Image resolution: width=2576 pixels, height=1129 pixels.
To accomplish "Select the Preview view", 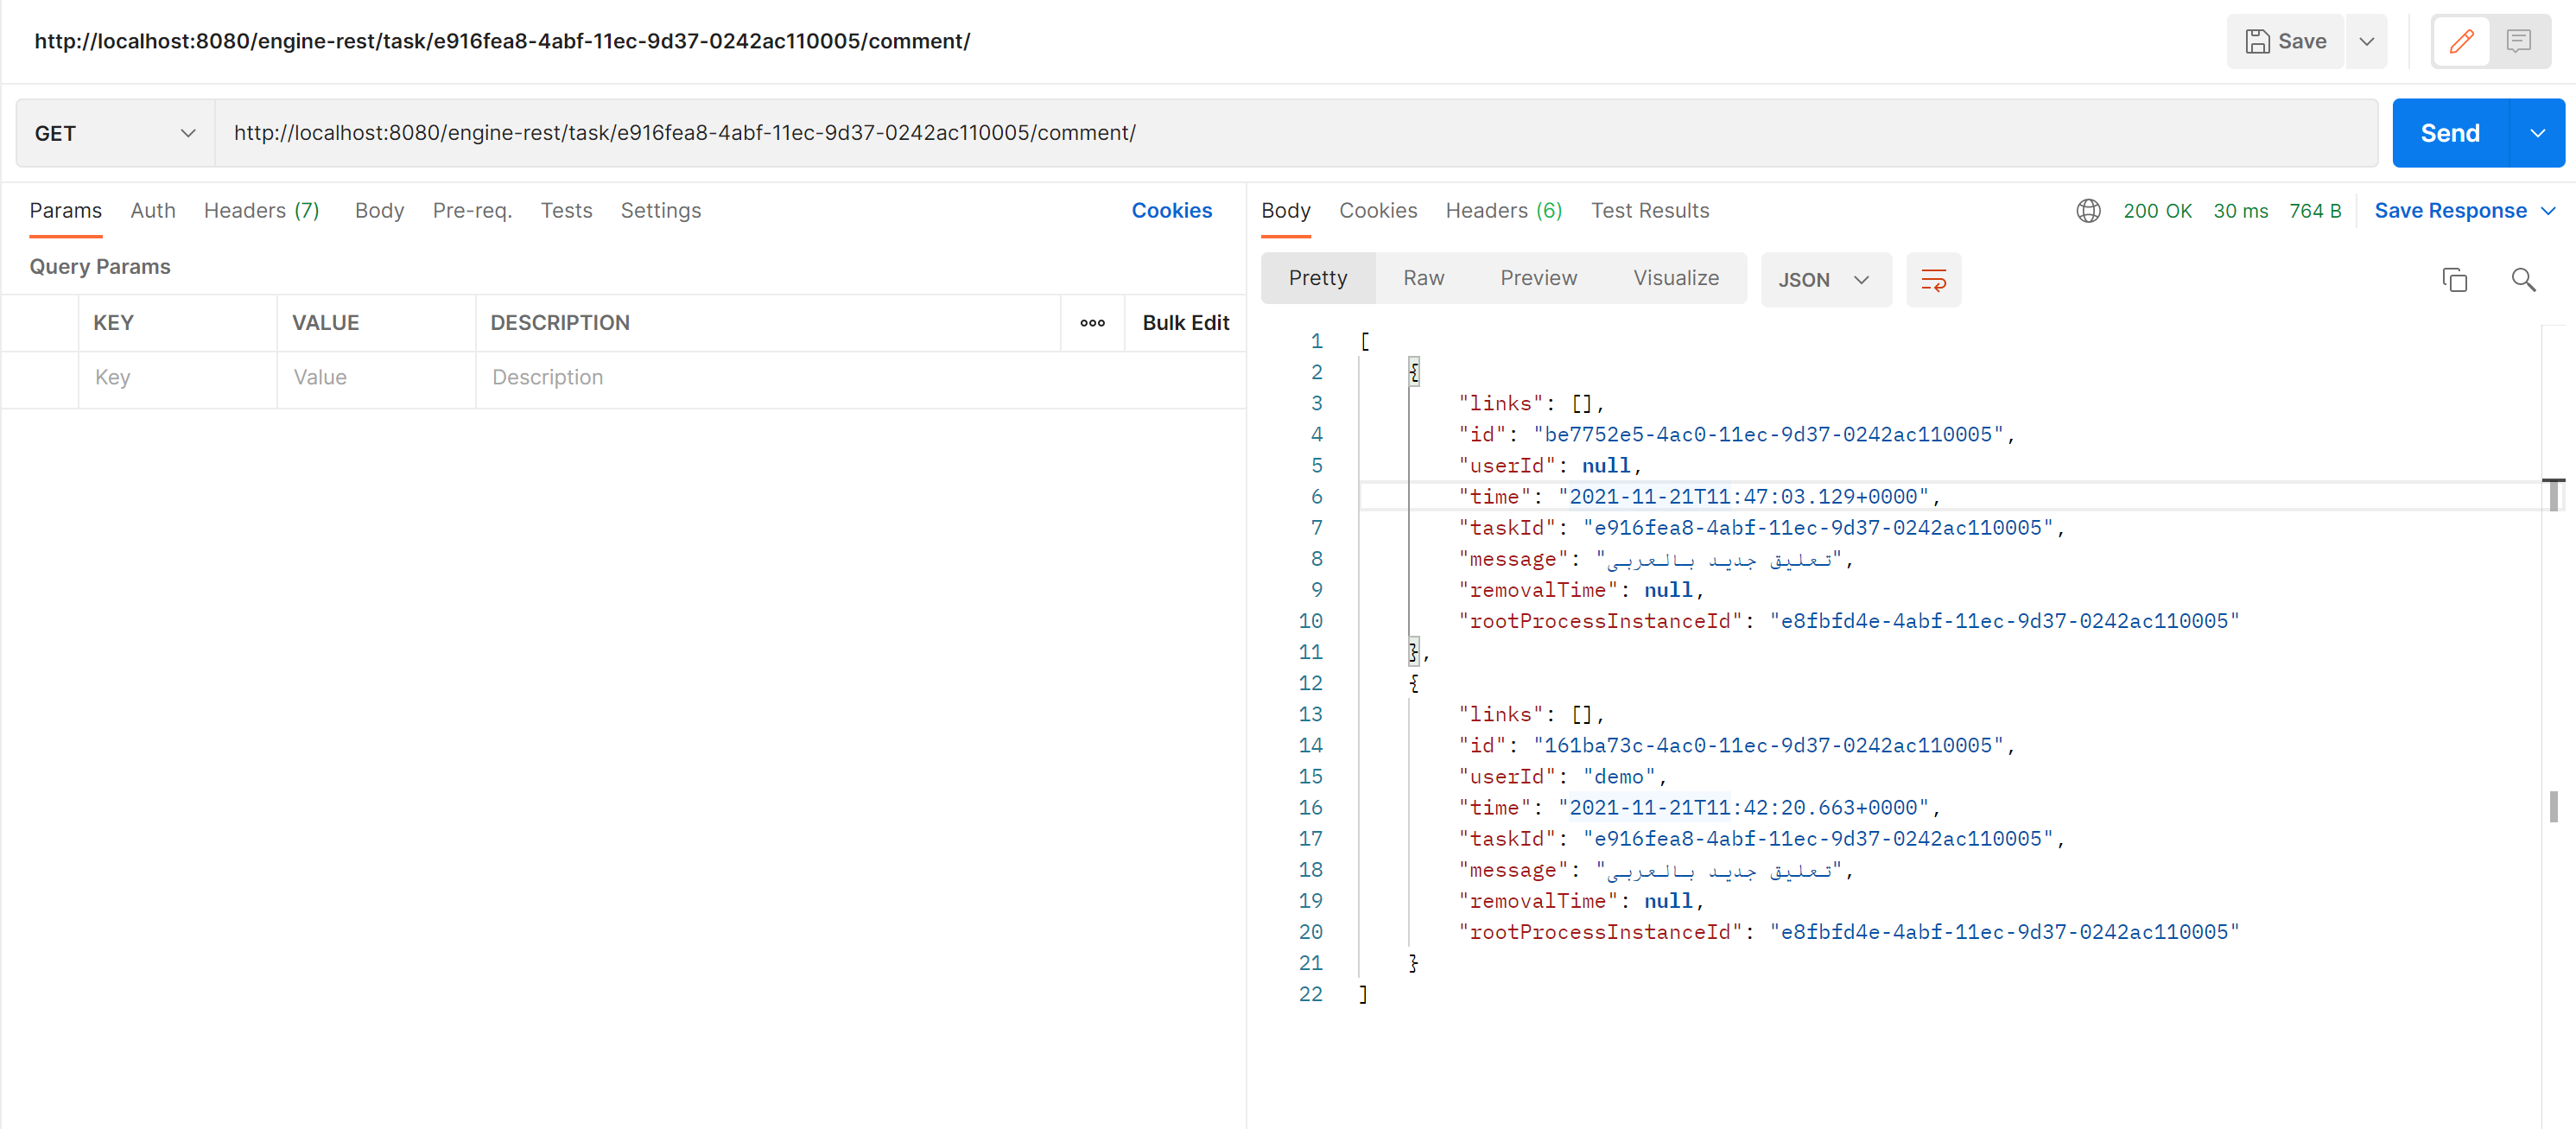I will coord(1538,278).
